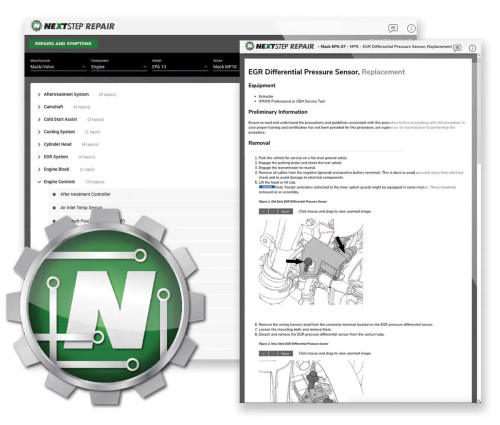Image resolution: width=500 pixels, height=425 pixels.
Task: Open the feedback chat icon in back window
Action: pyautogui.click(x=393, y=28)
